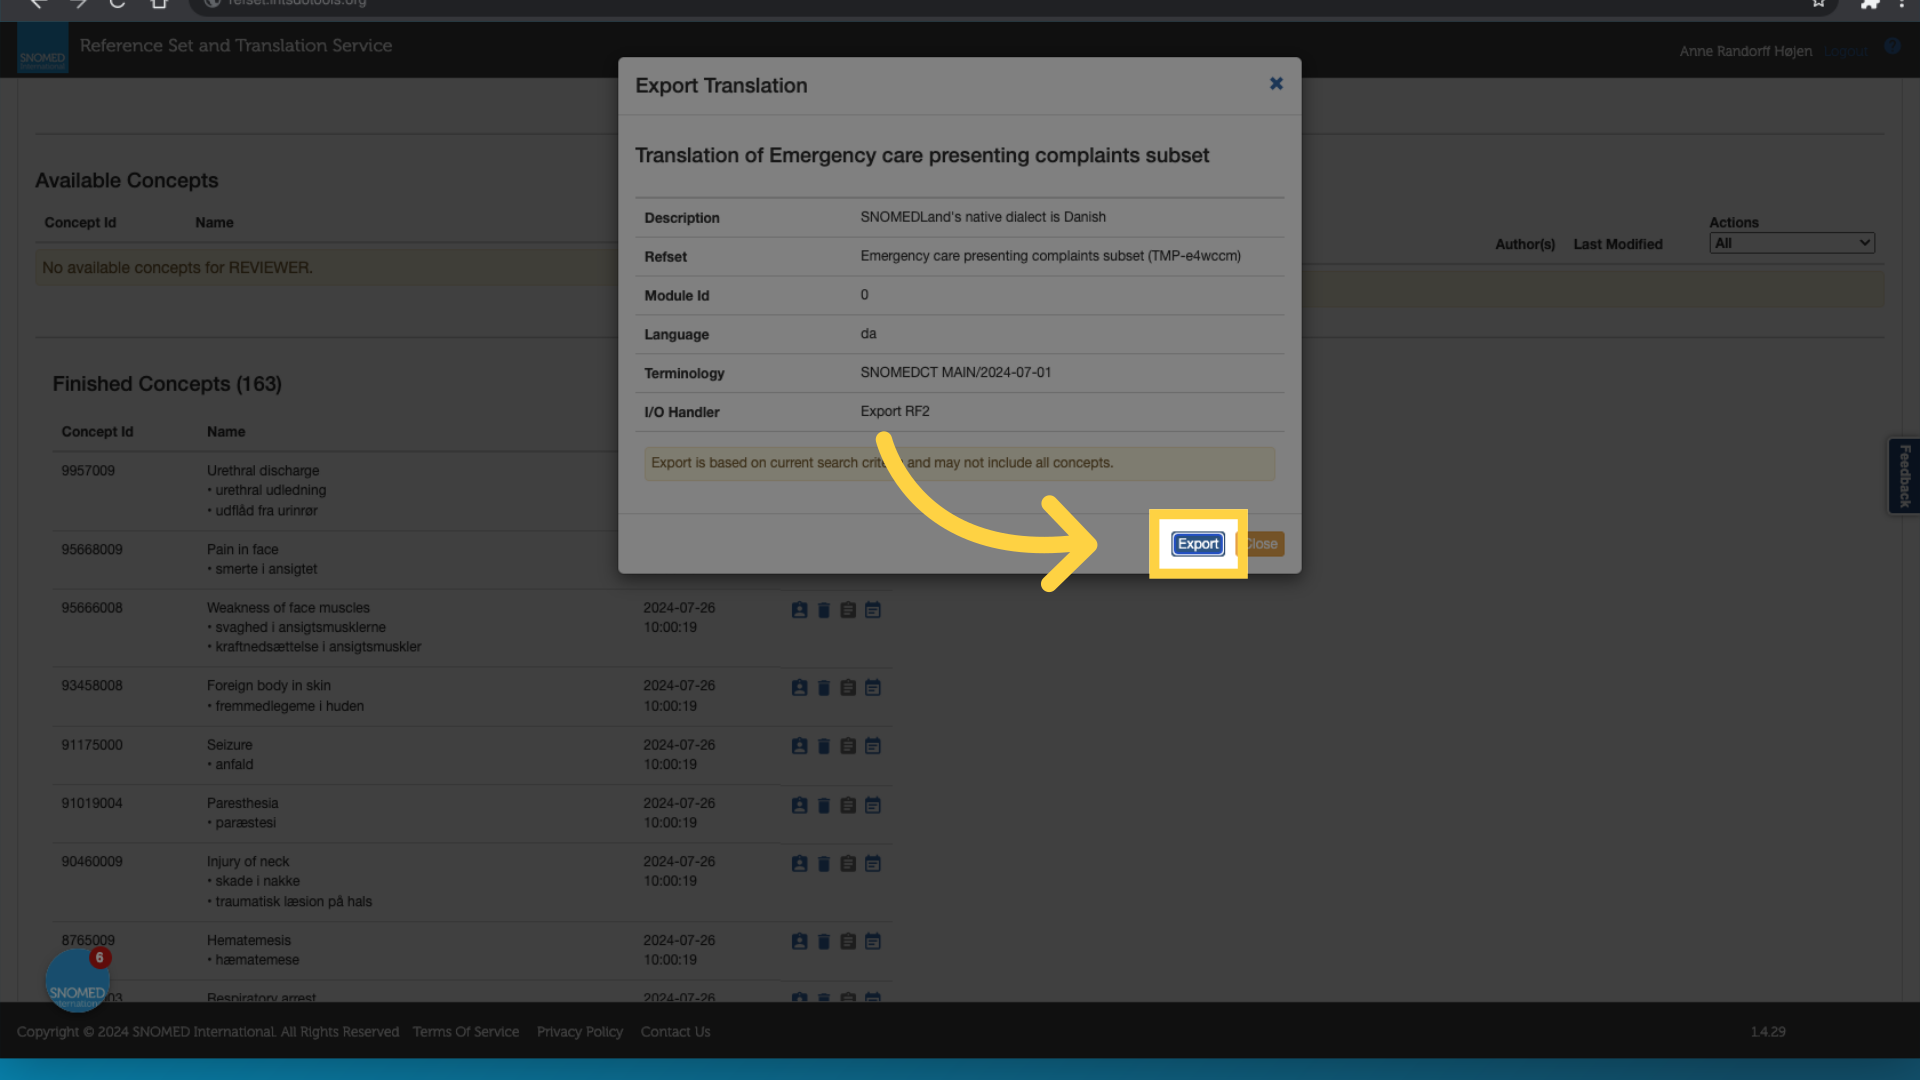The width and height of the screenshot is (1920, 1080).
Task: Open calendar log icon for Weakness of face muscles
Action: pos(873,610)
